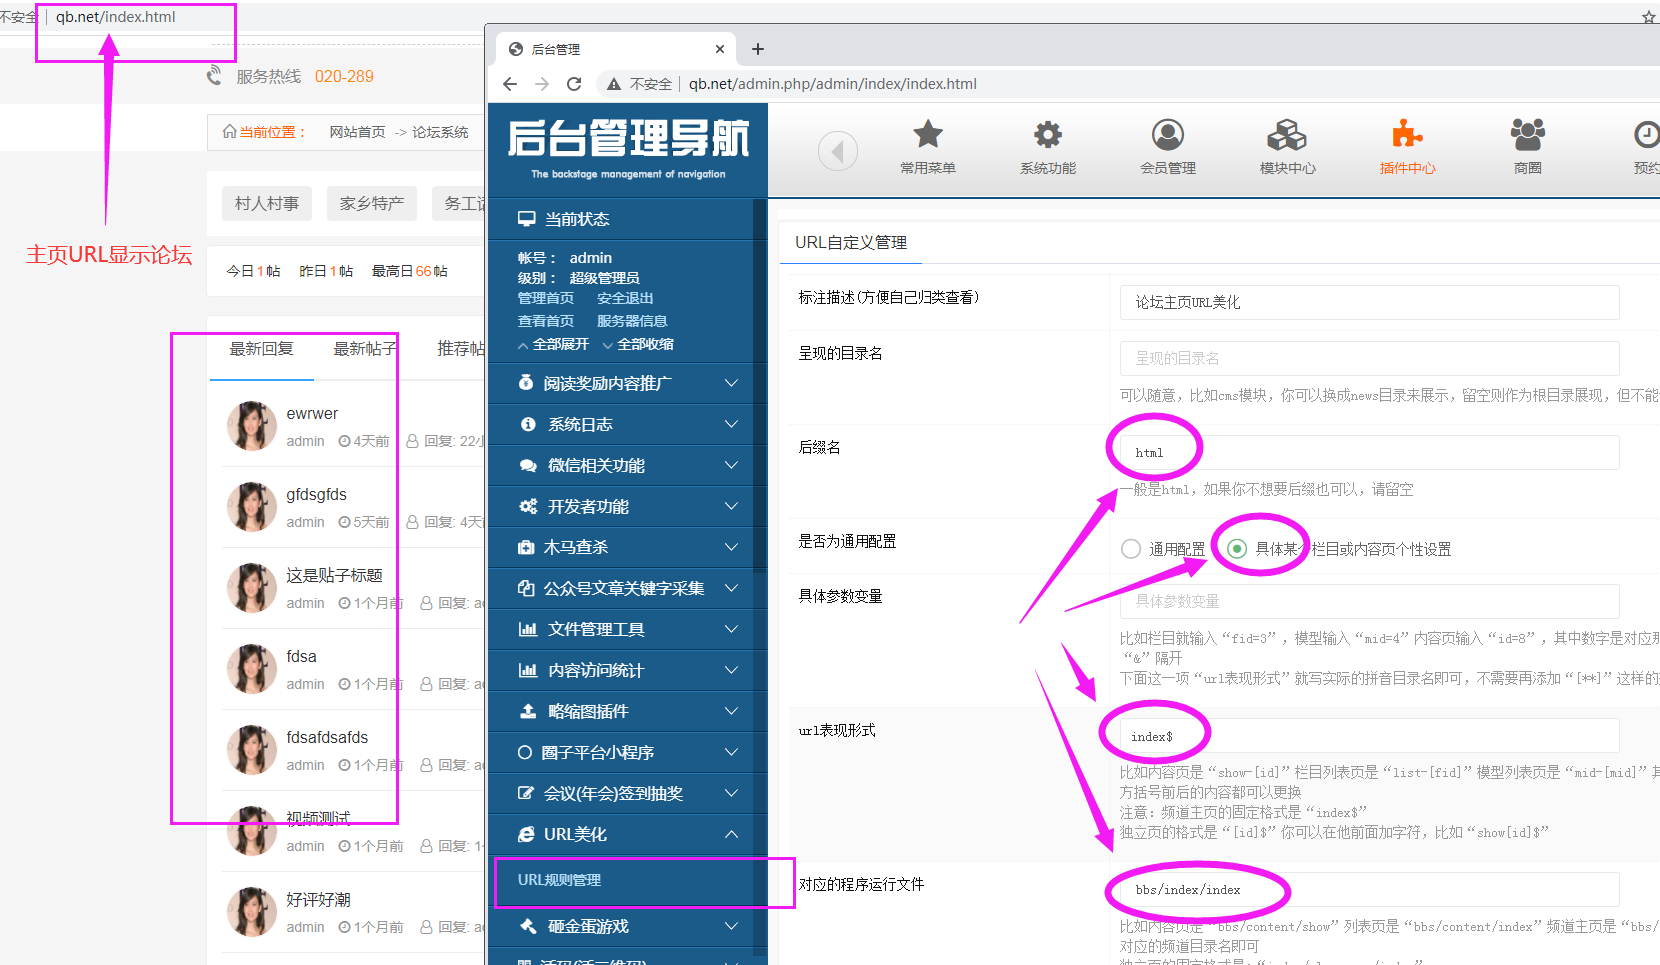
Task: Open a new browser tab
Action: (x=758, y=49)
